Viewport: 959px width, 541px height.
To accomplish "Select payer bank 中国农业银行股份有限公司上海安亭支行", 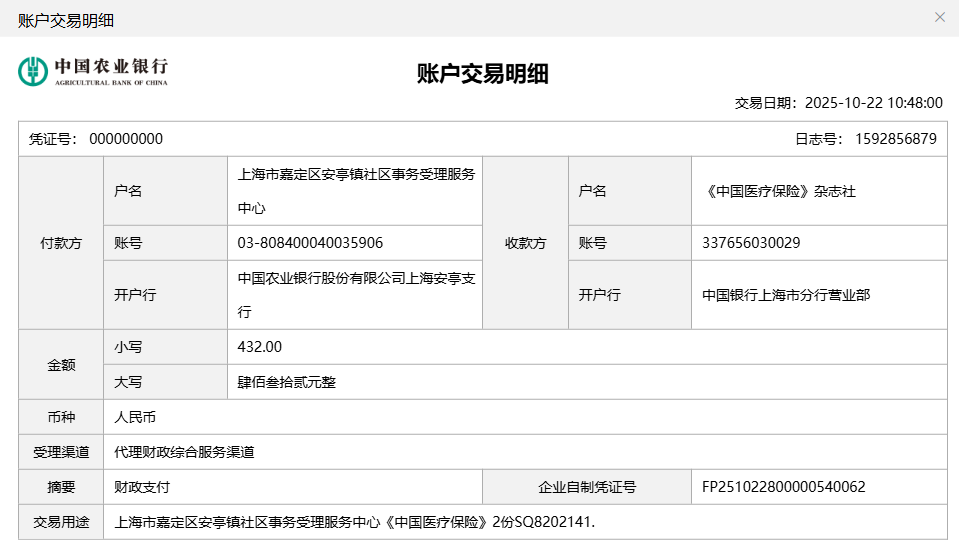I will tap(355, 295).
